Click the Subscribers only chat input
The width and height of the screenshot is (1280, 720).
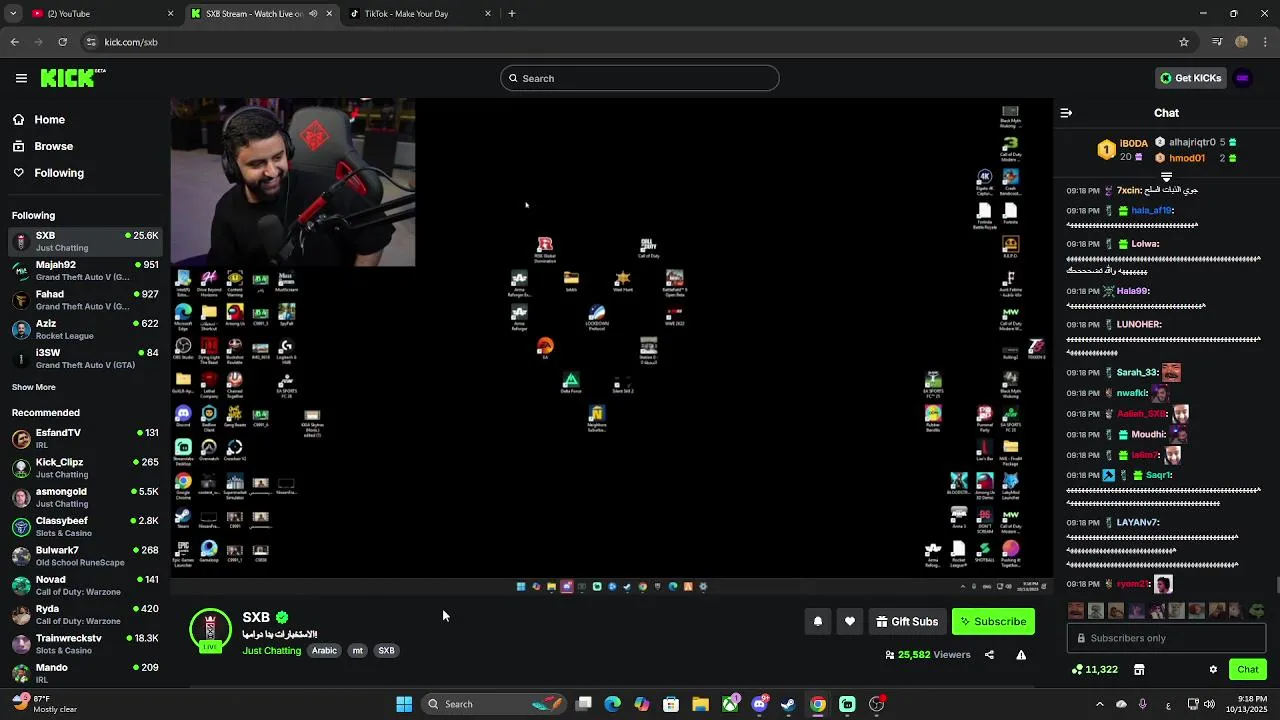point(1166,638)
